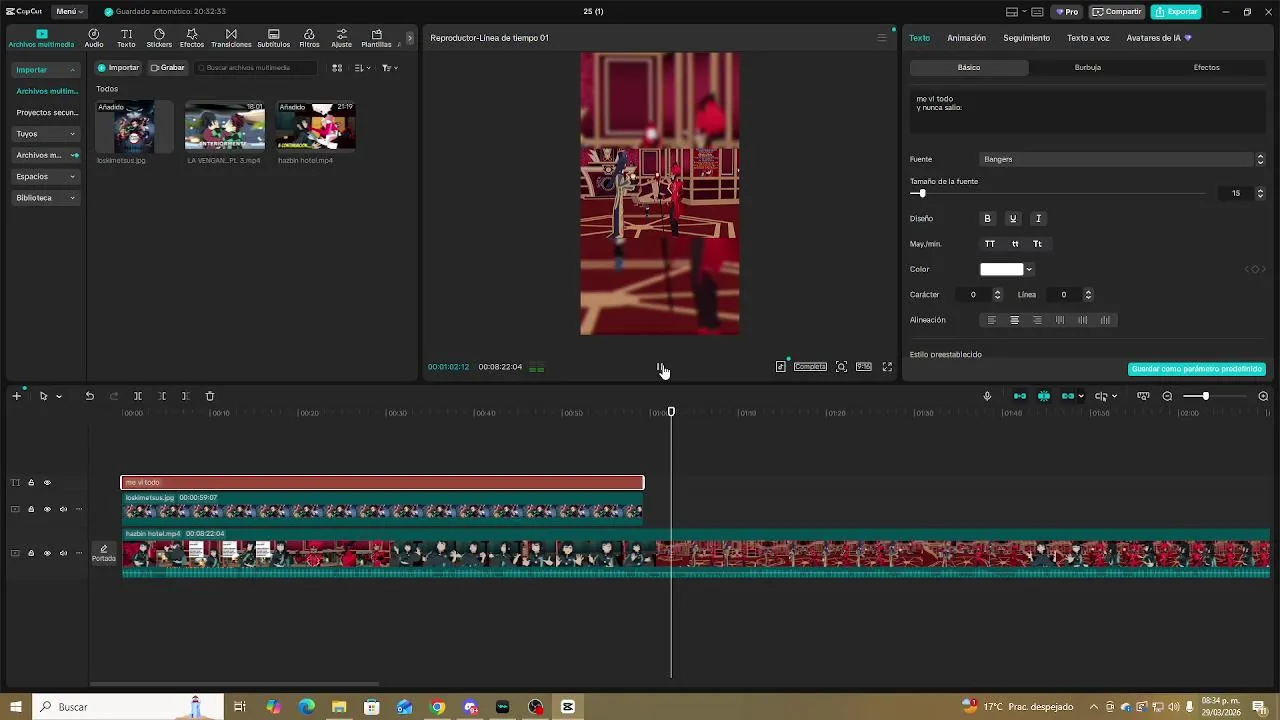Open the text color dropdown arrow

pos(1029,269)
